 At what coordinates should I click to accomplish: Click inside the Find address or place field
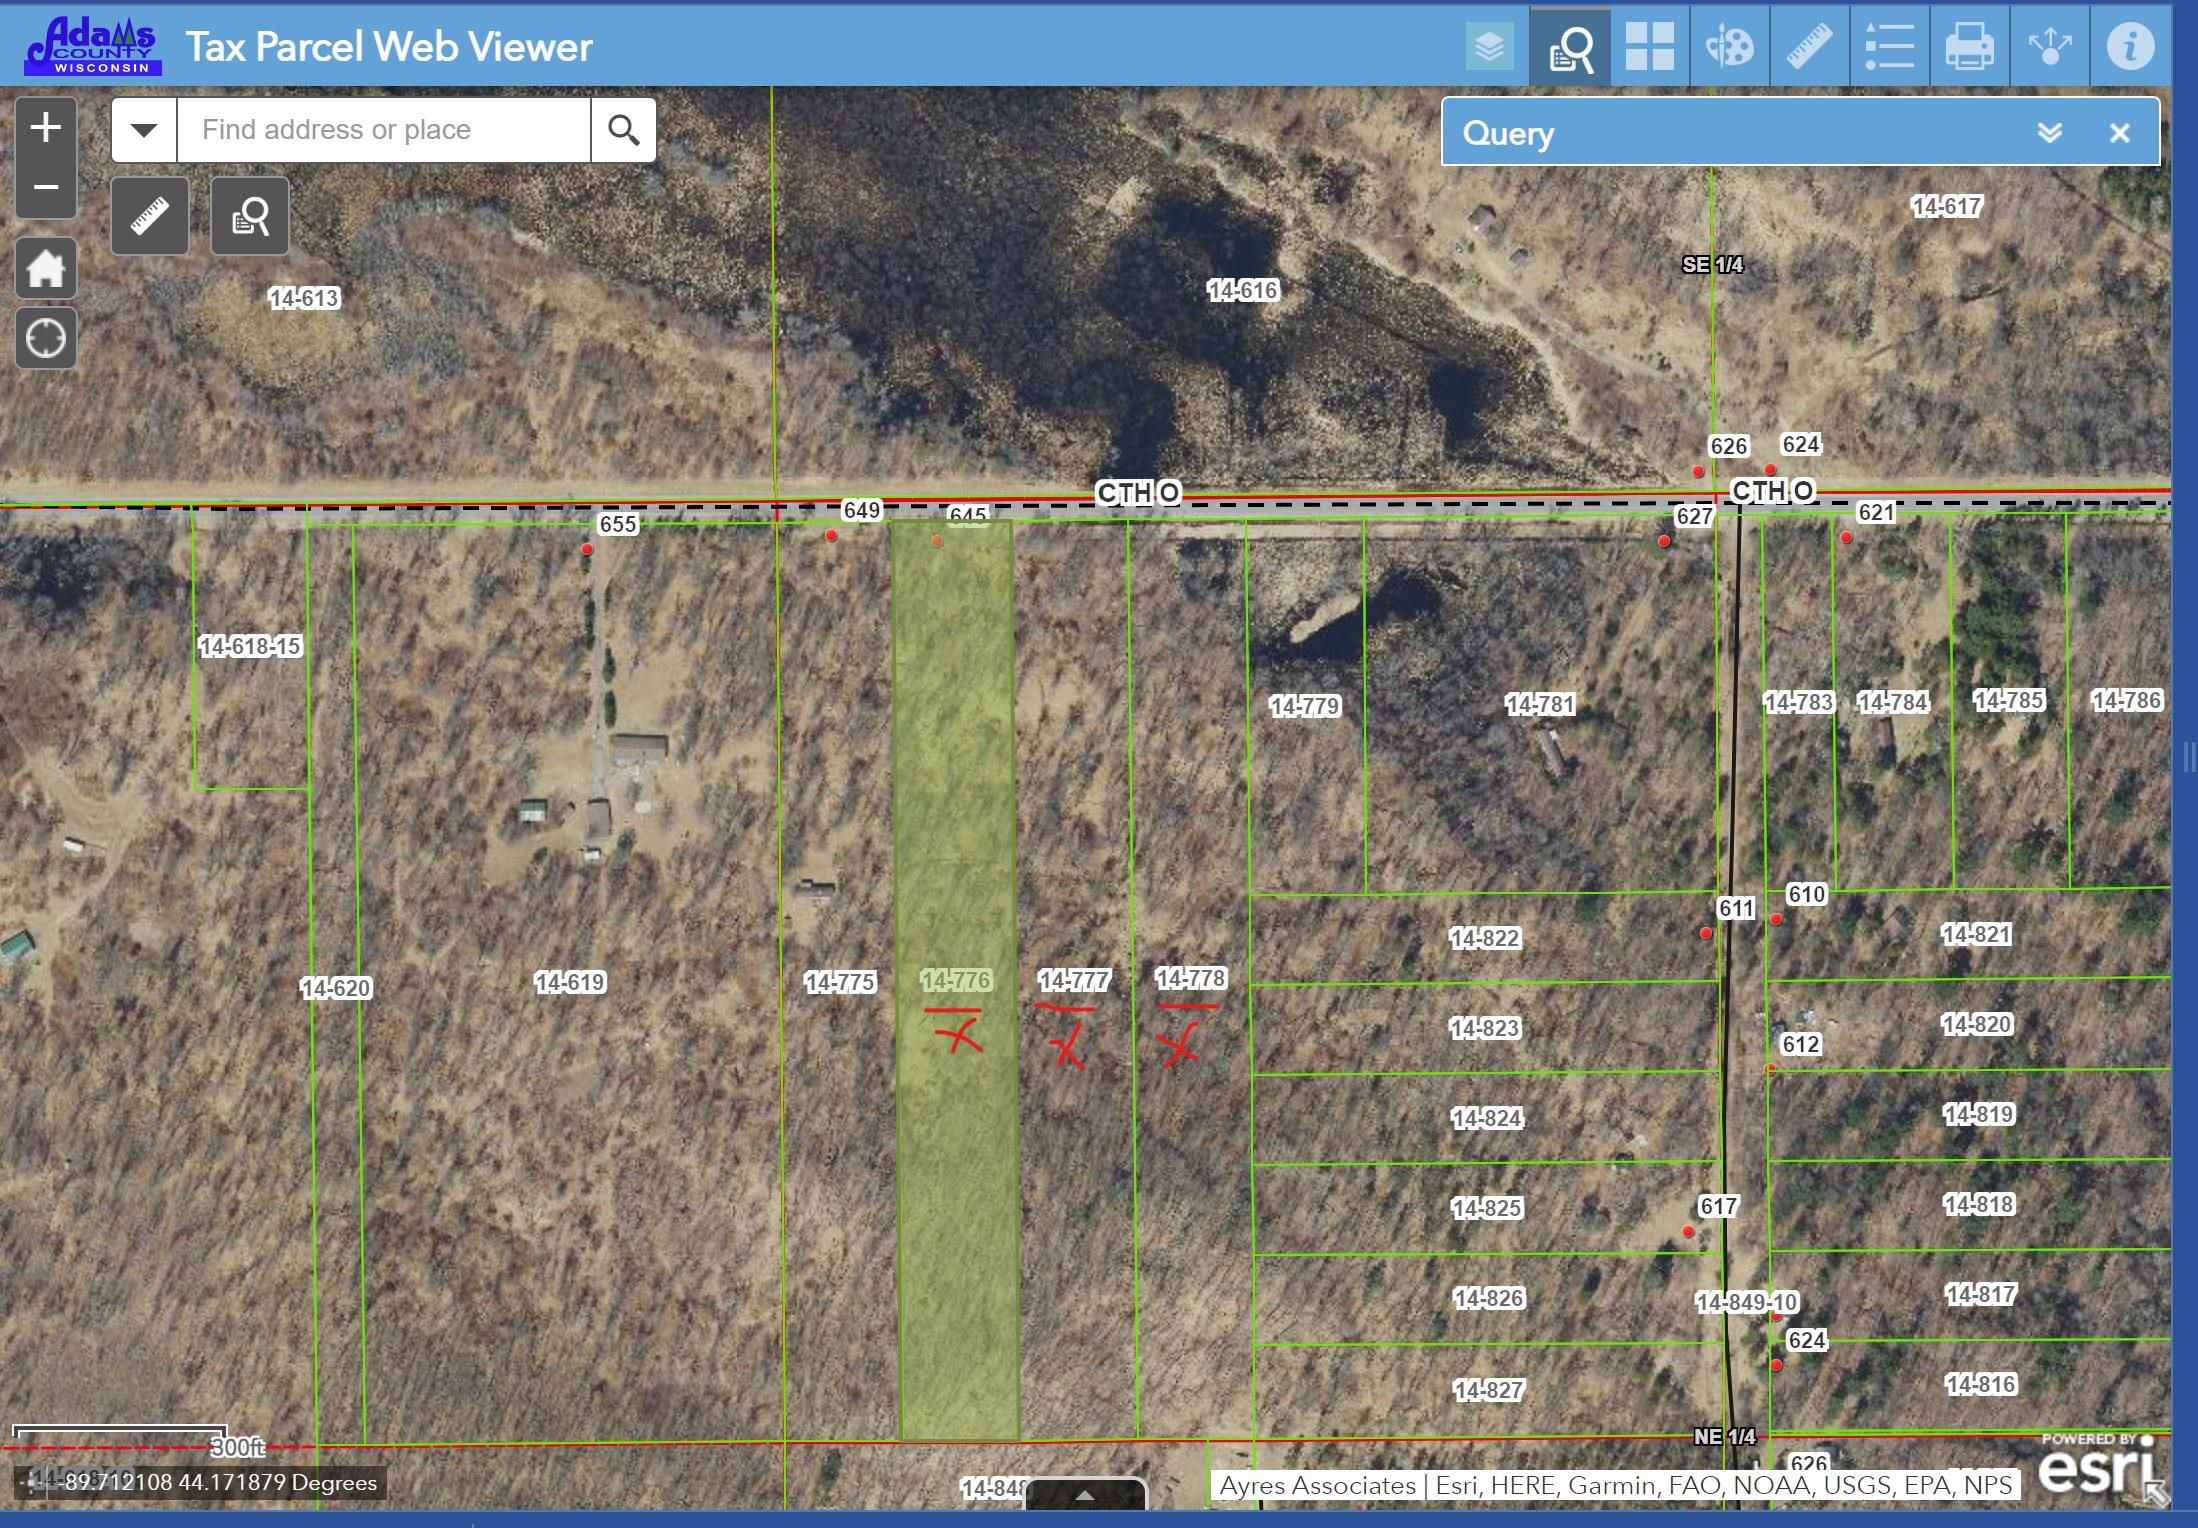(x=383, y=129)
